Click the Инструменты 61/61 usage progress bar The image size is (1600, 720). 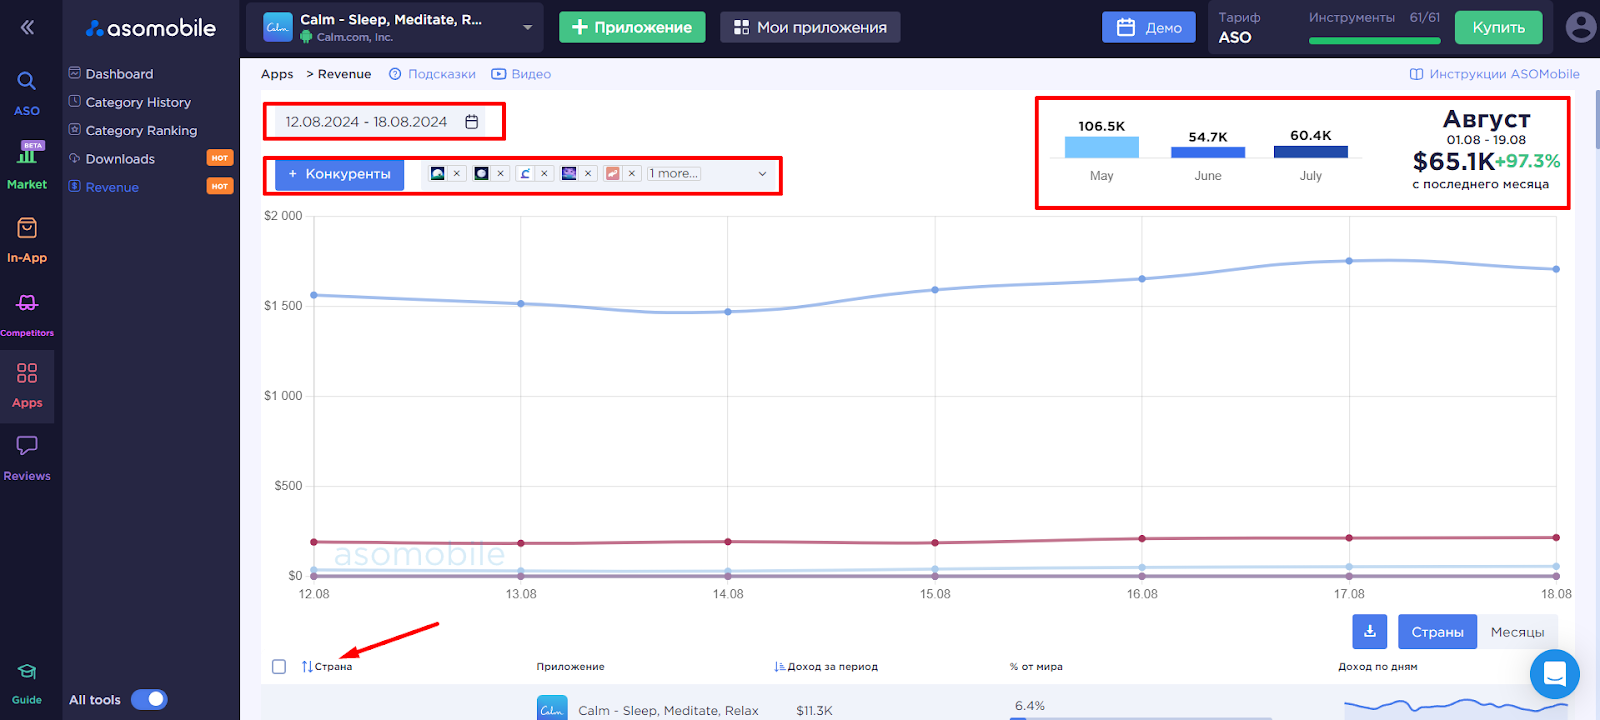click(1375, 41)
